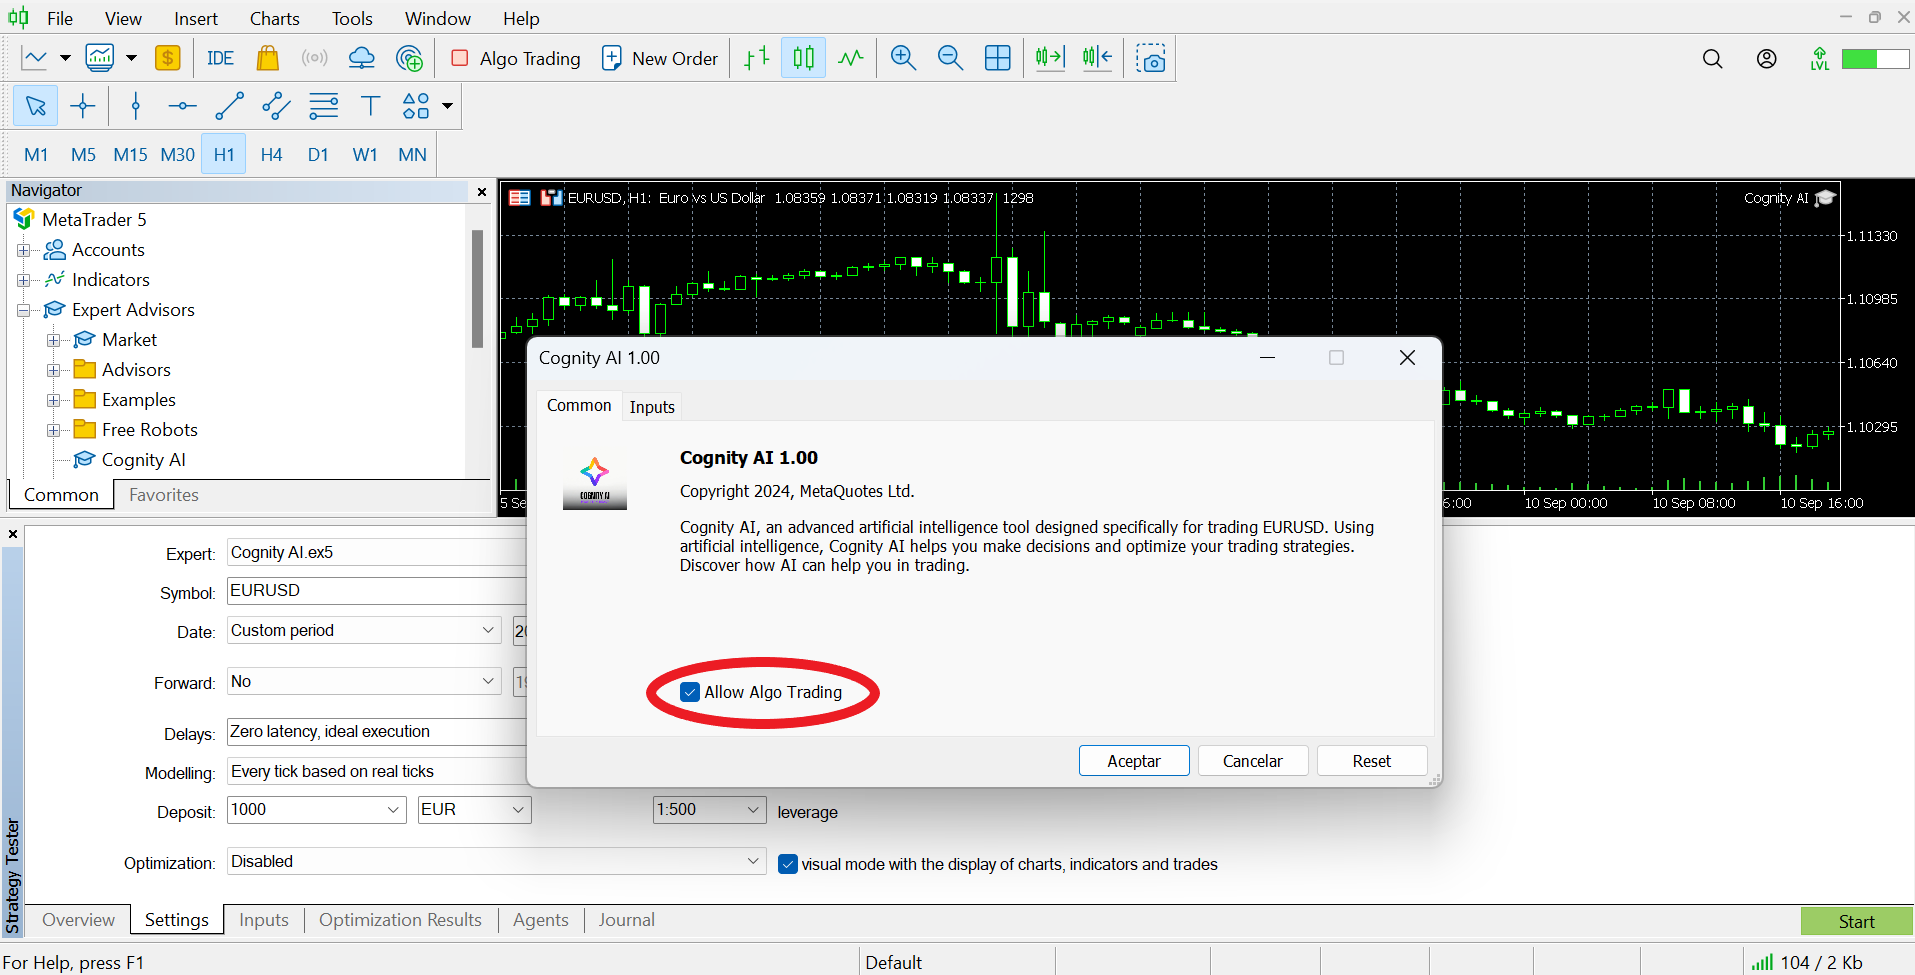This screenshot has width=1915, height=975.
Task: Select the H4 timeframe
Action: [x=271, y=155]
